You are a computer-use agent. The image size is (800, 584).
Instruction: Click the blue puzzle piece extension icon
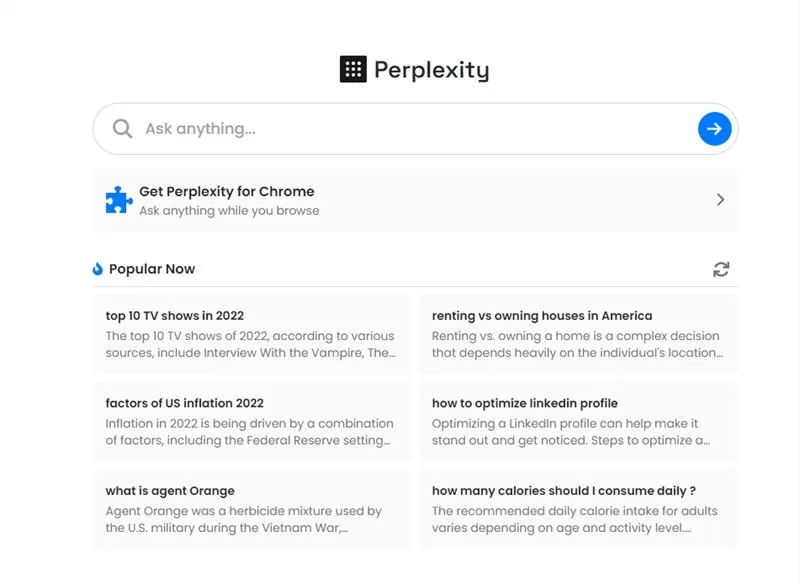119,200
